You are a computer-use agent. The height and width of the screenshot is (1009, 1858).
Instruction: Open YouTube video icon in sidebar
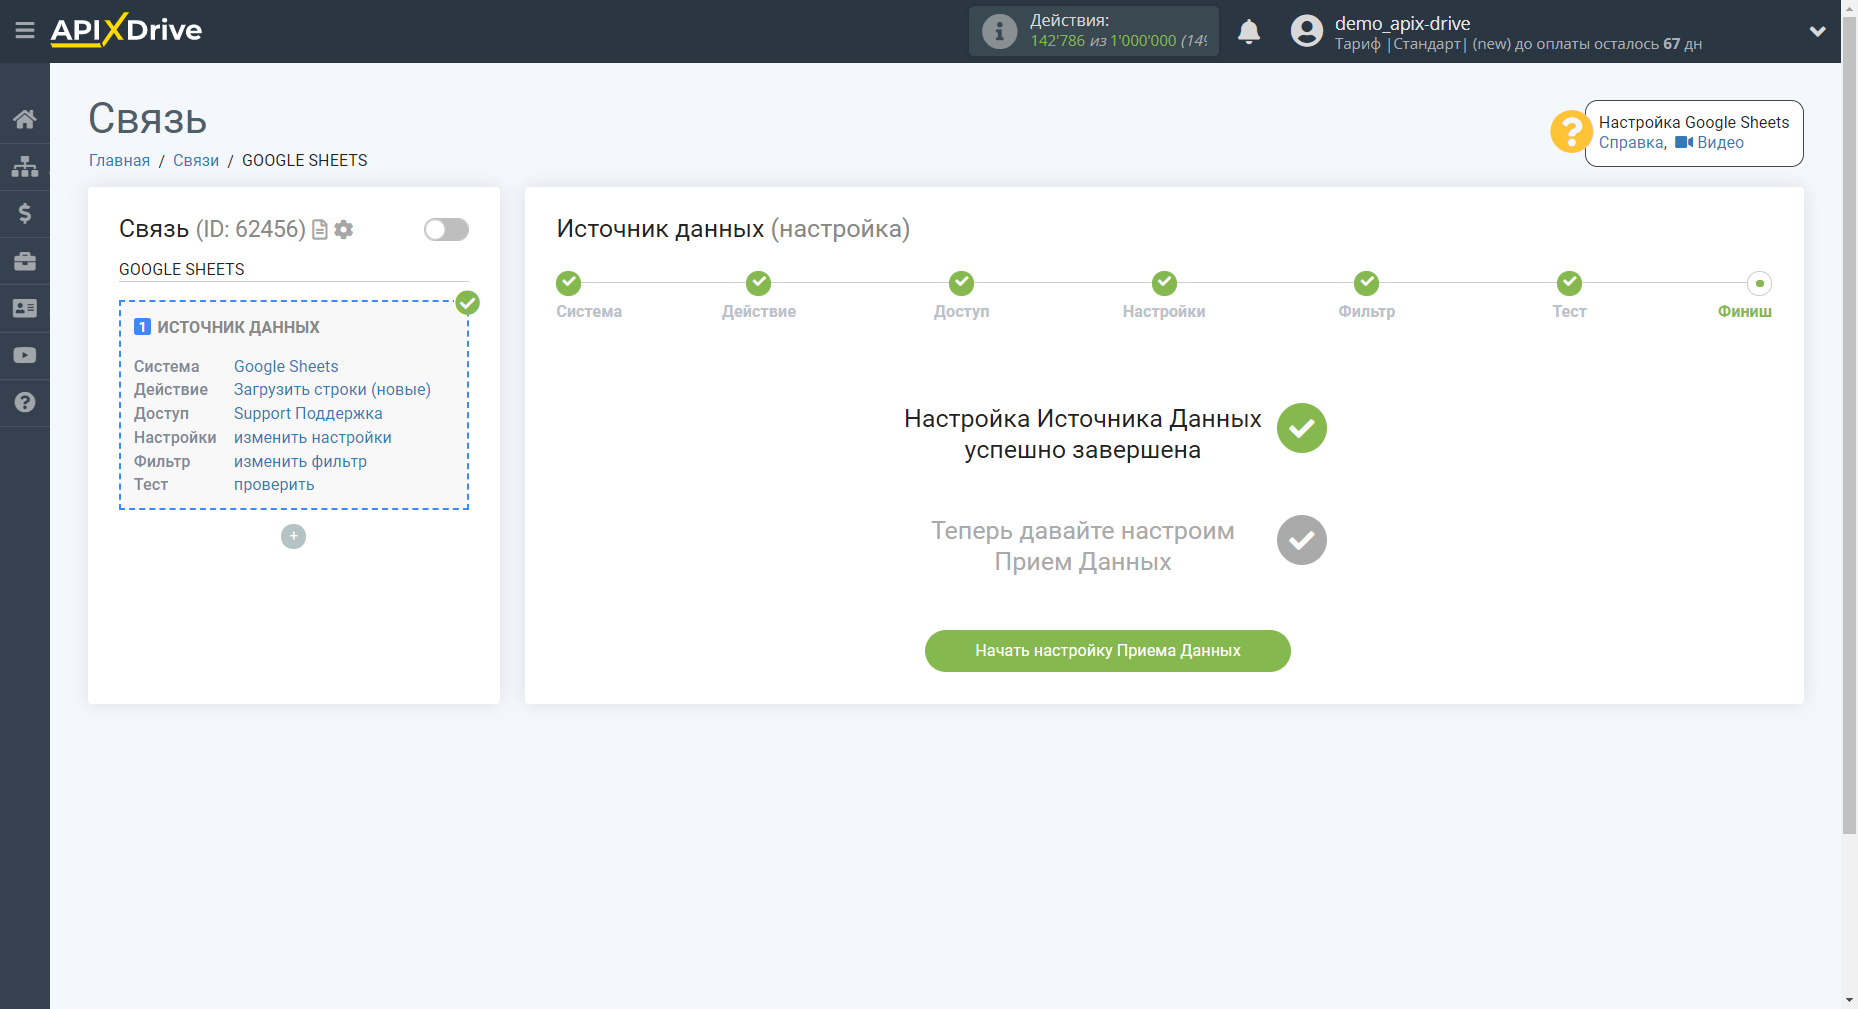click(25, 355)
